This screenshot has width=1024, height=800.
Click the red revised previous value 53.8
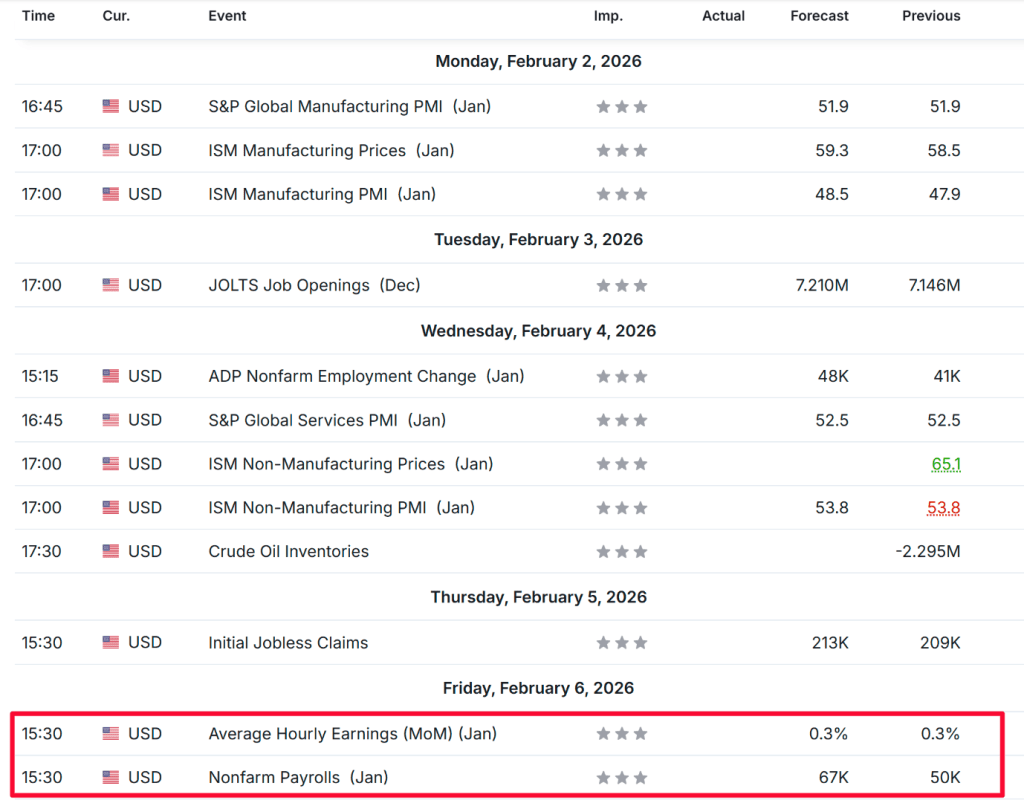pos(943,508)
